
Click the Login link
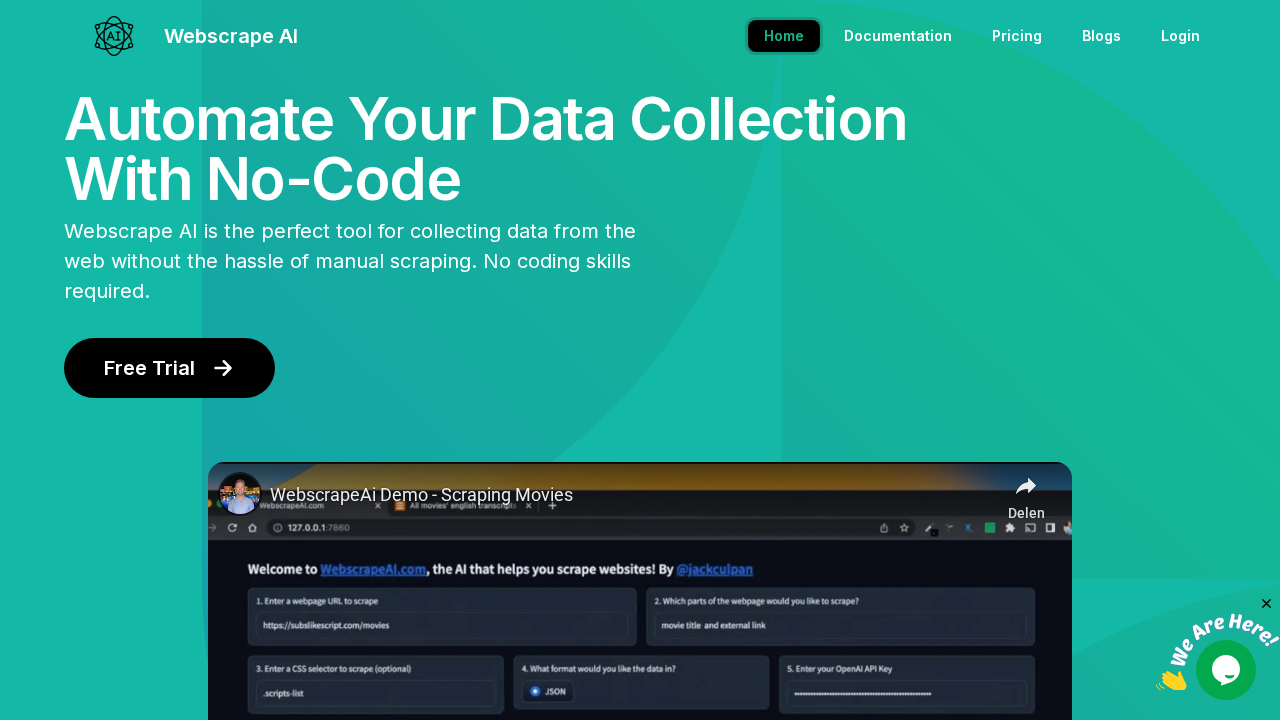coord(1180,36)
